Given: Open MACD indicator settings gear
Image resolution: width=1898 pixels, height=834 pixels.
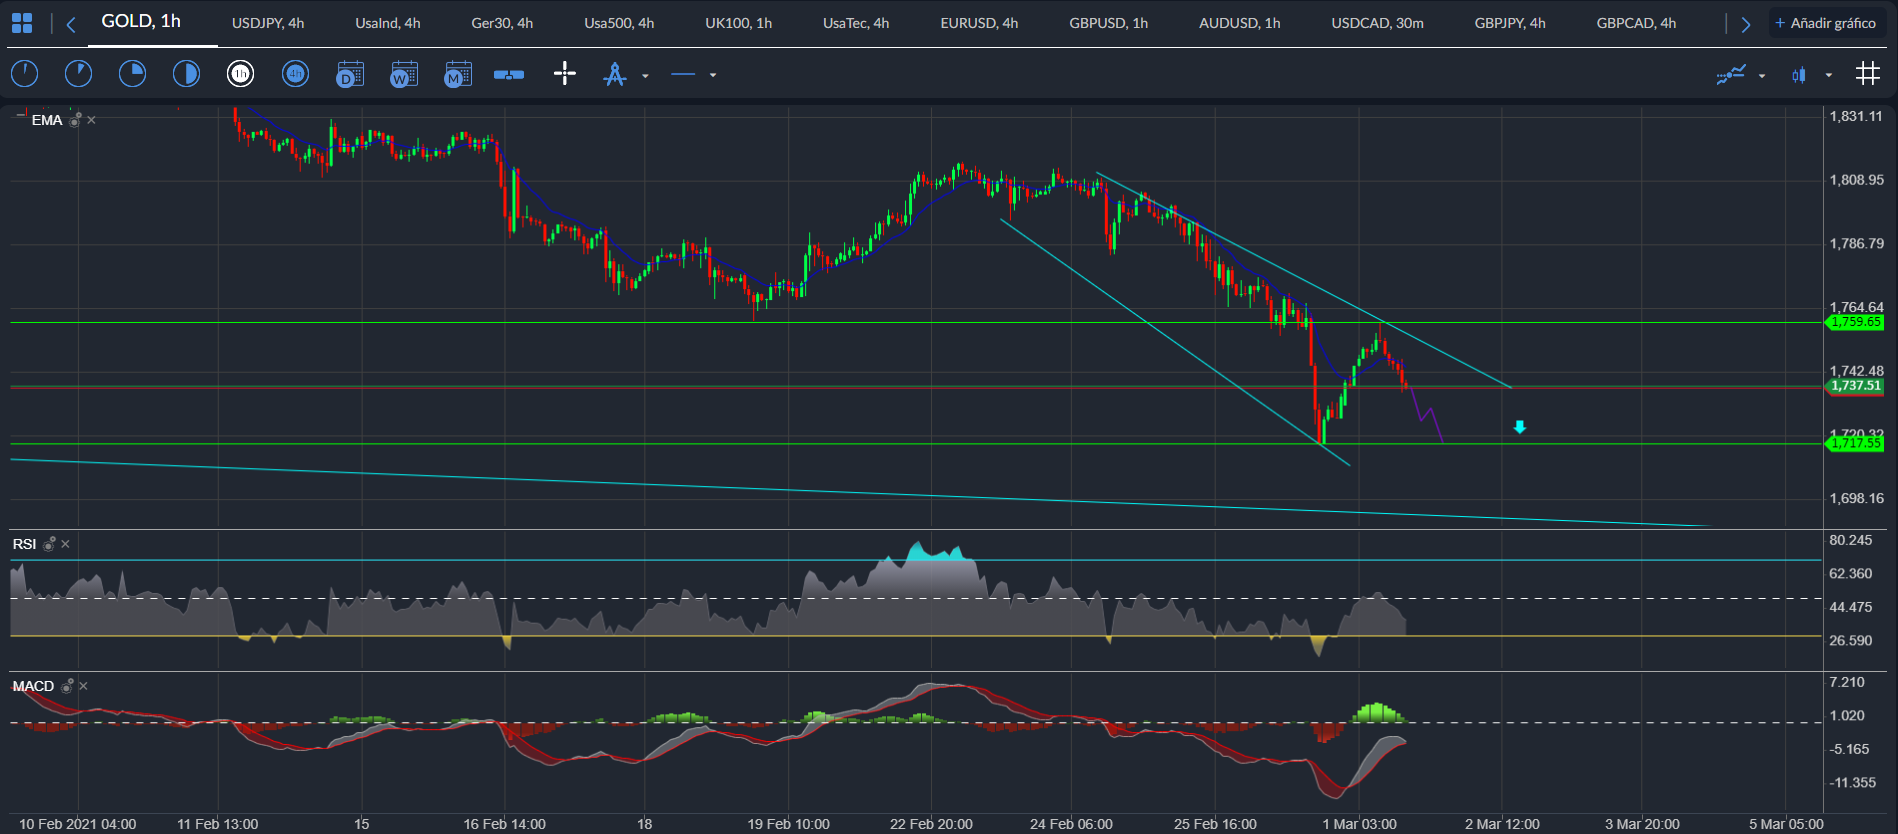Looking at the screenshot, I should click(67, 686).
